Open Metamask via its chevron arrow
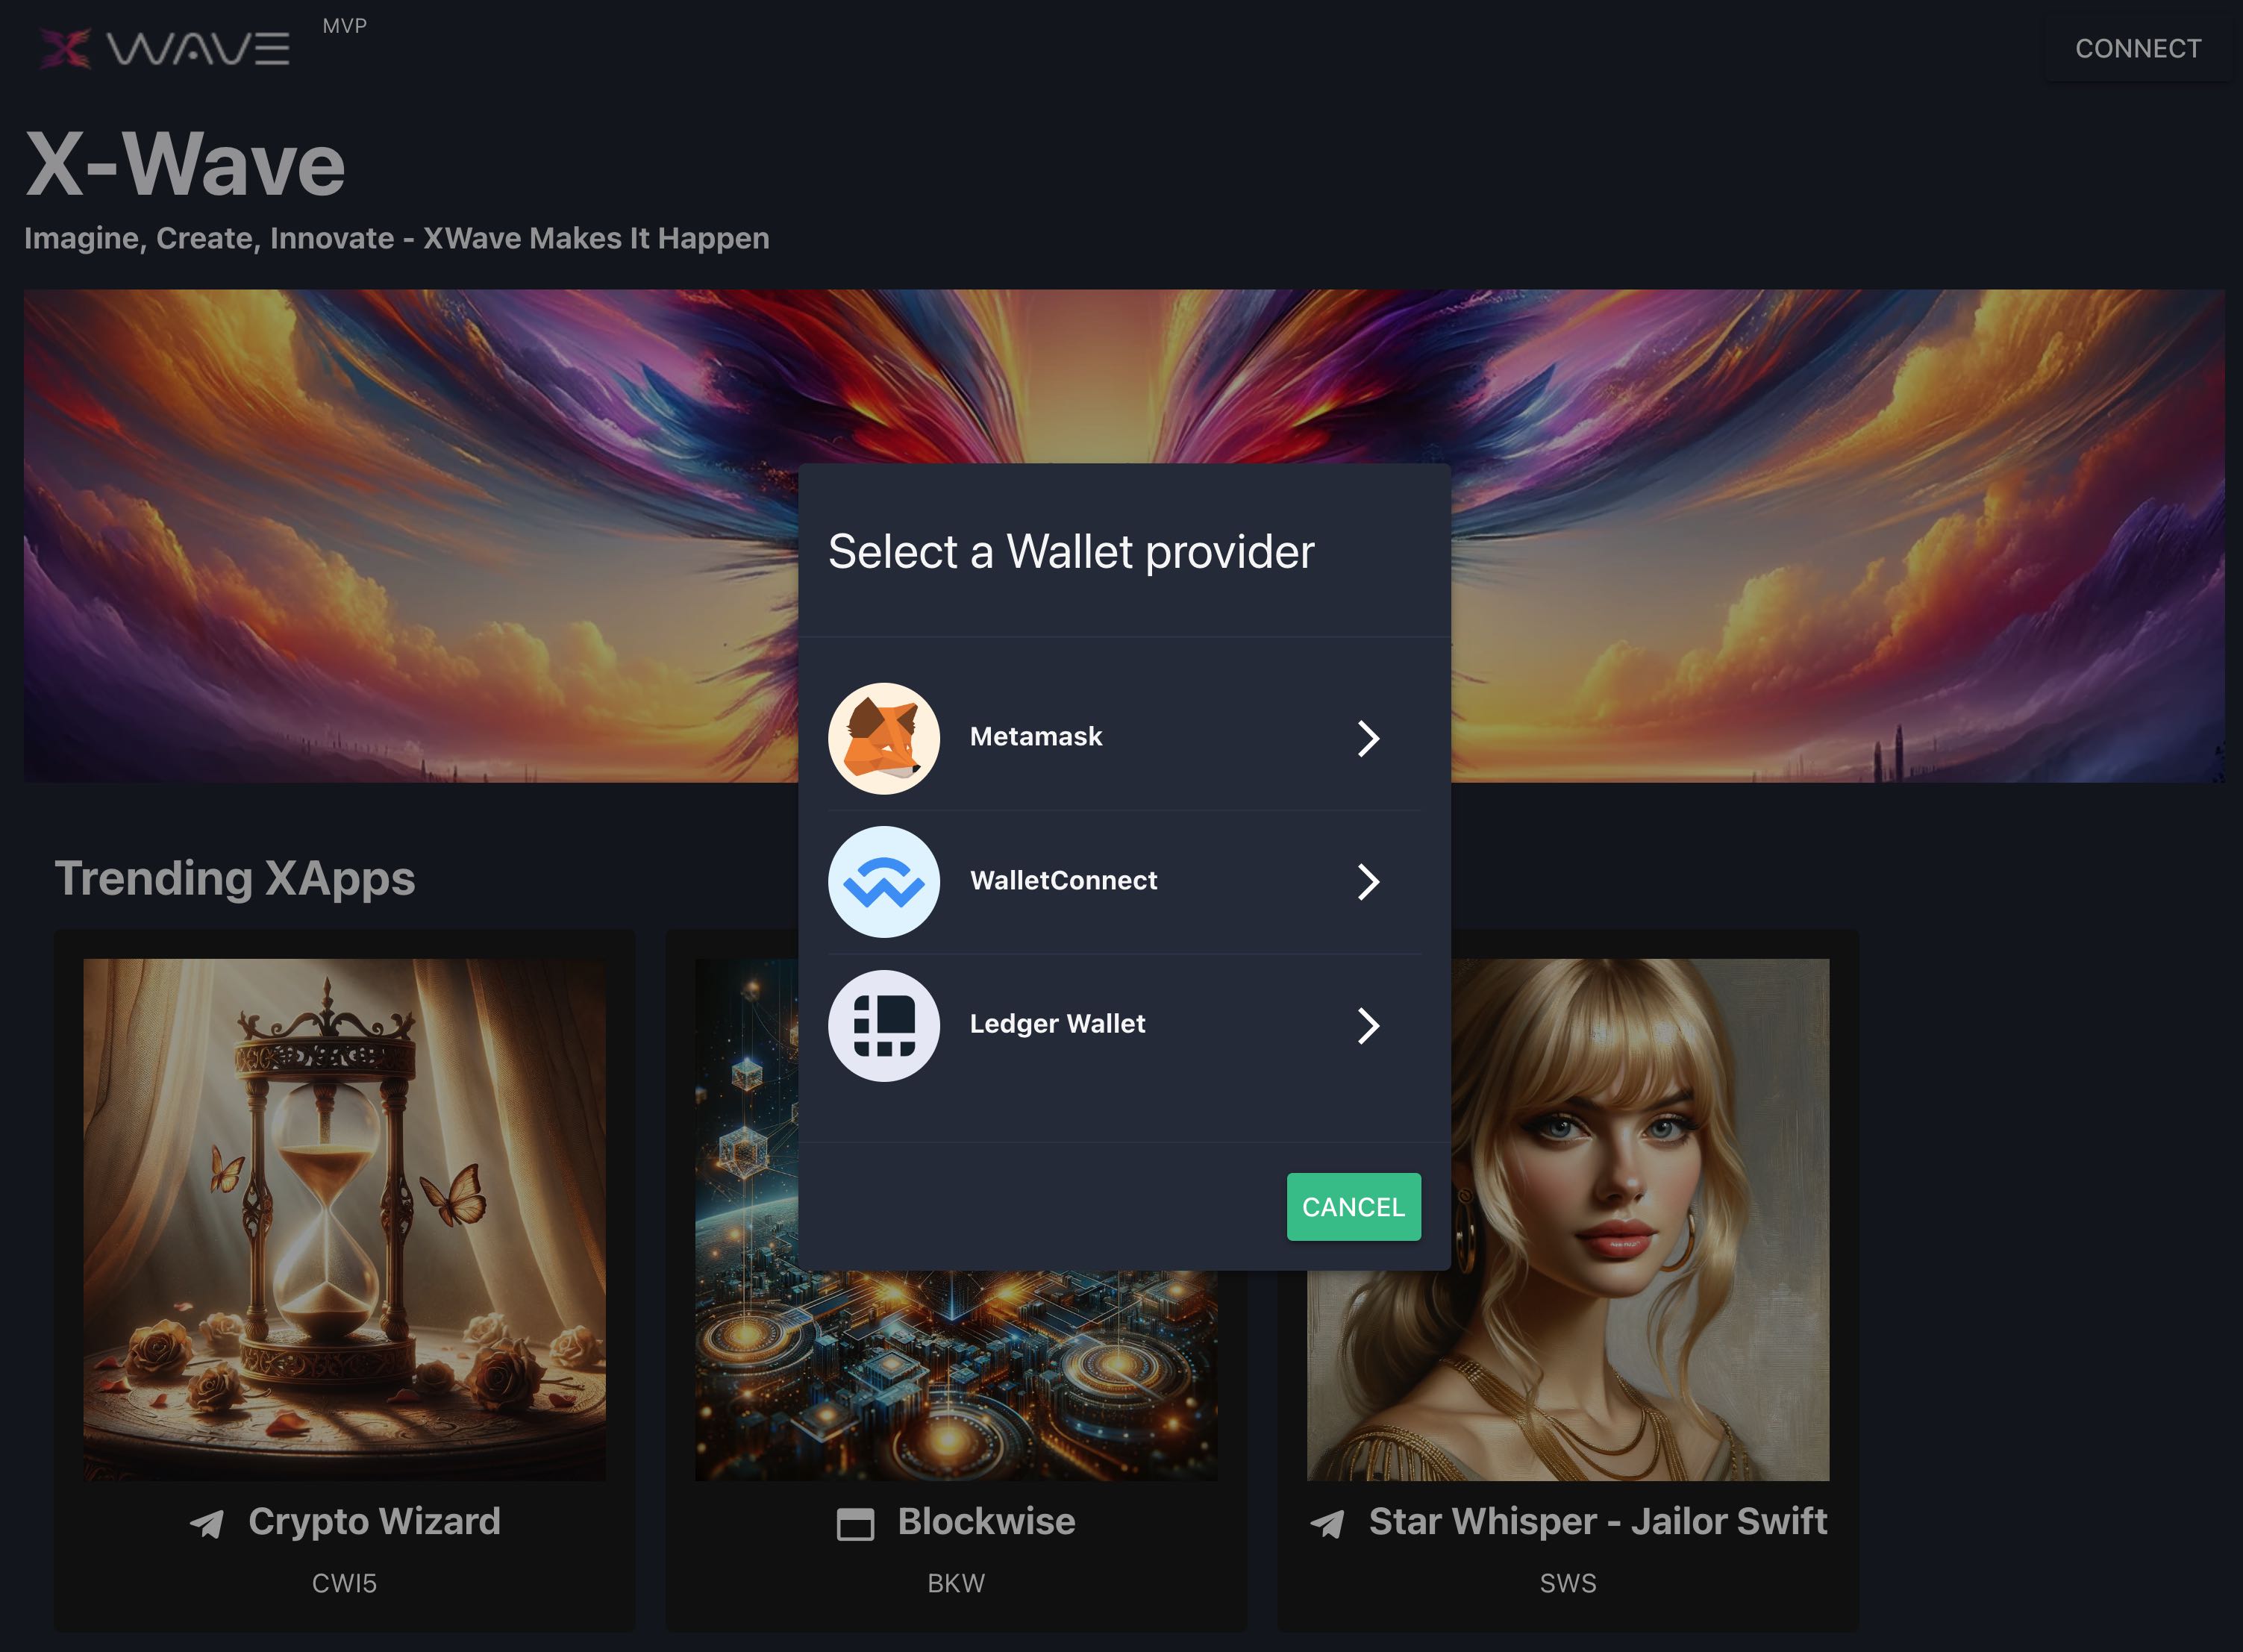Viewport: 2243px width, 1652px height. [x=1368, y=738]
